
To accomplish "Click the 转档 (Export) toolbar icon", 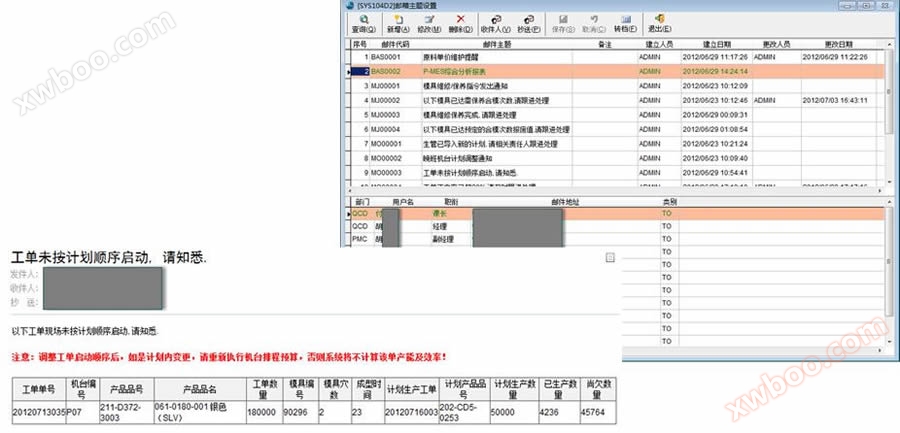I will [x=624, y=22].
